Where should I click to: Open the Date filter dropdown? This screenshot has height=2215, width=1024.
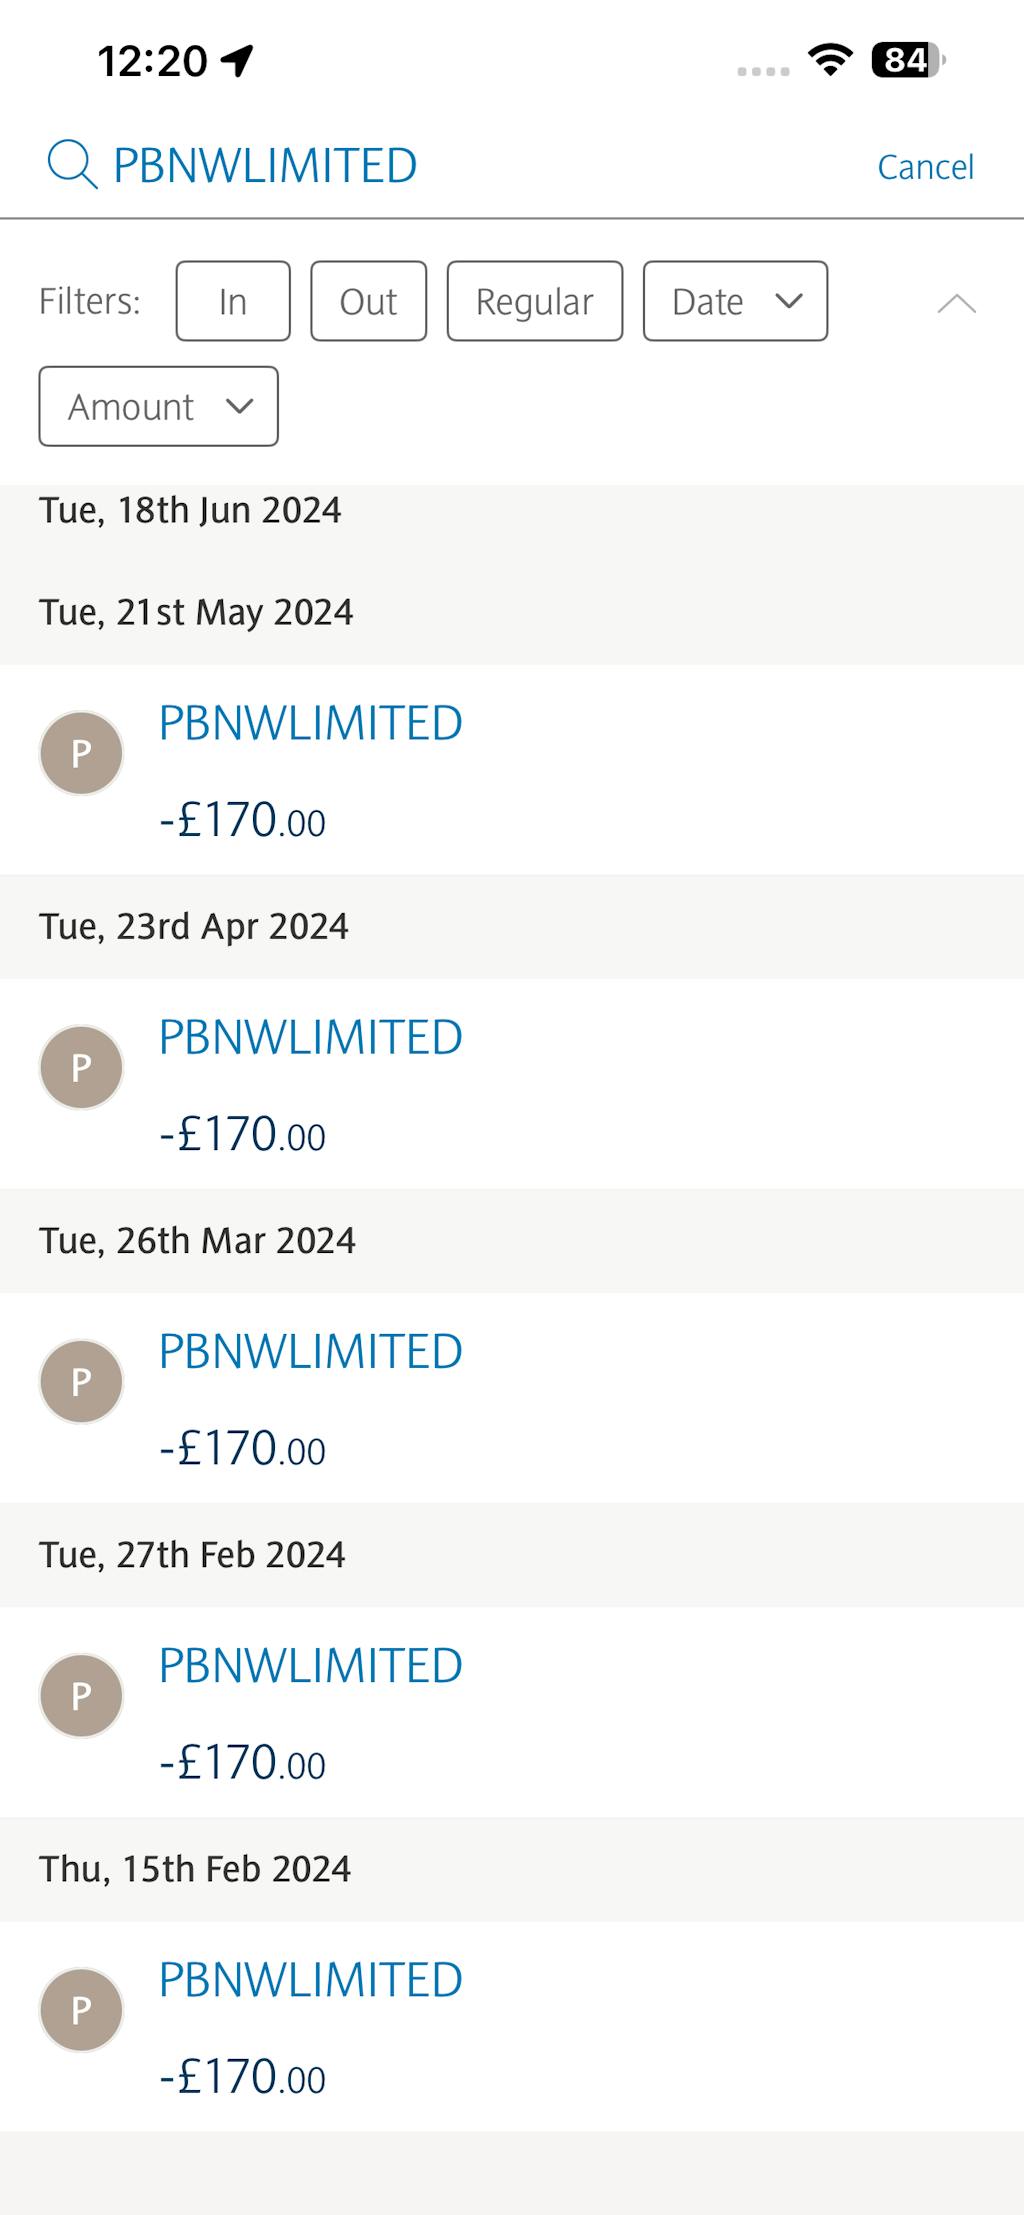click(735, 301)
